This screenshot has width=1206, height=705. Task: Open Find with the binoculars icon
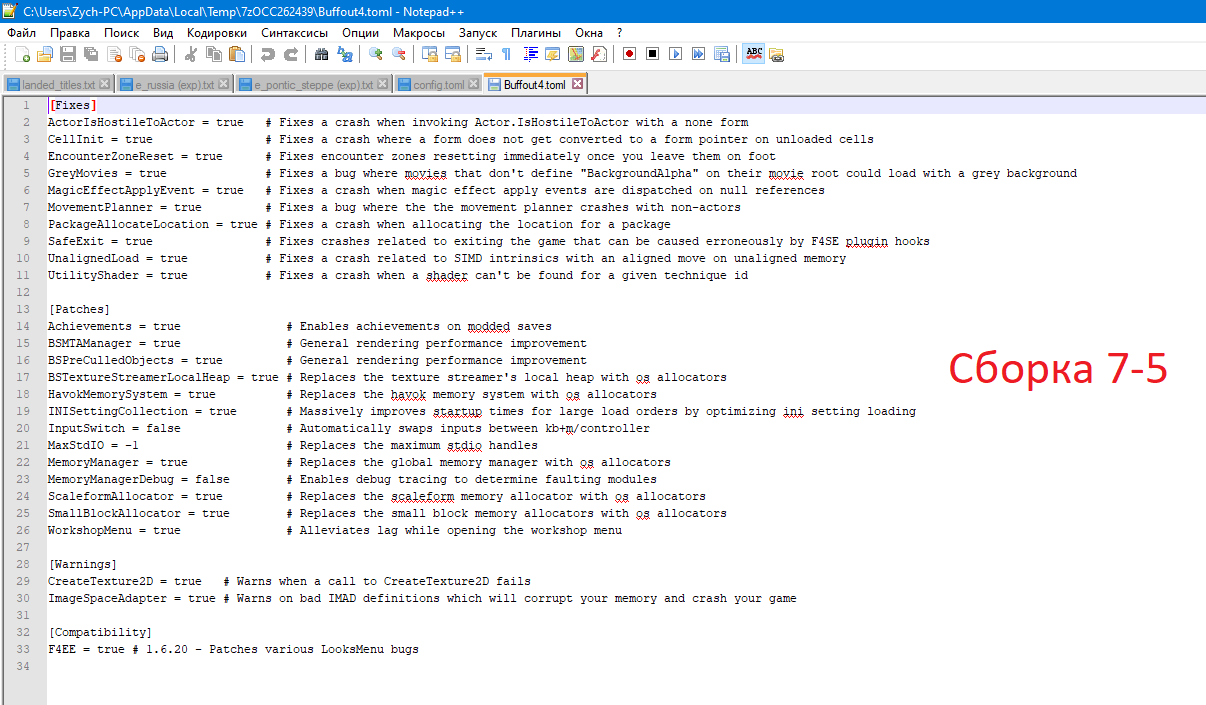point(321,54)
